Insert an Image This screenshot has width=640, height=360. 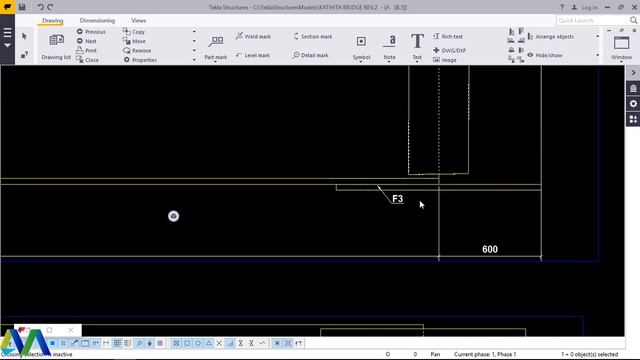[444, 60]
